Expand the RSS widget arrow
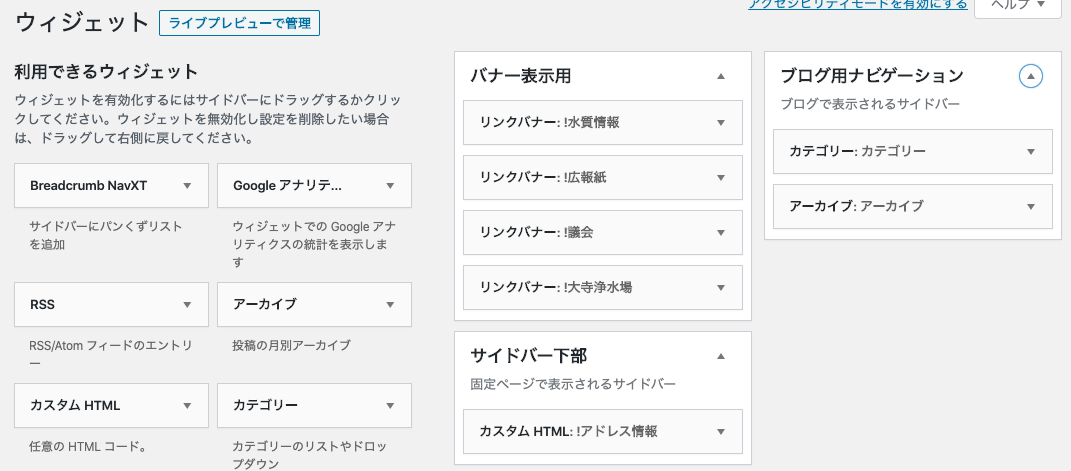 tap(187, 305)
